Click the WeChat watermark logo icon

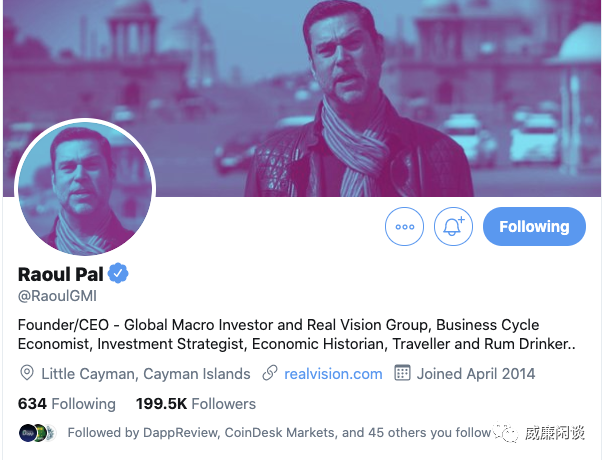pos(510,433)
